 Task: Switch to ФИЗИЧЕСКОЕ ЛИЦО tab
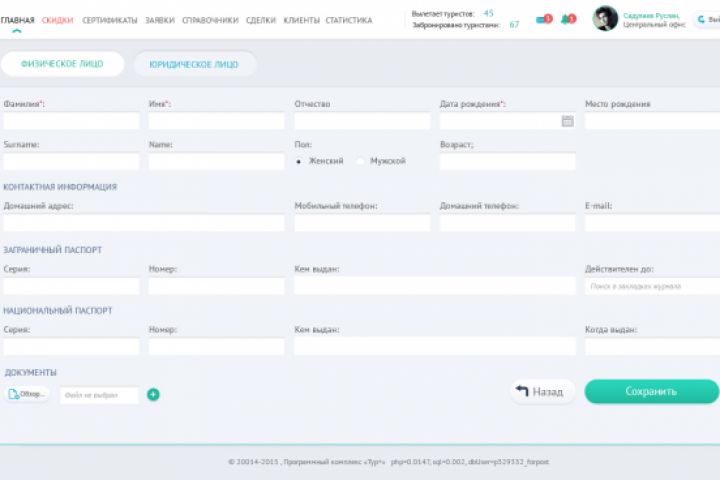62,64
